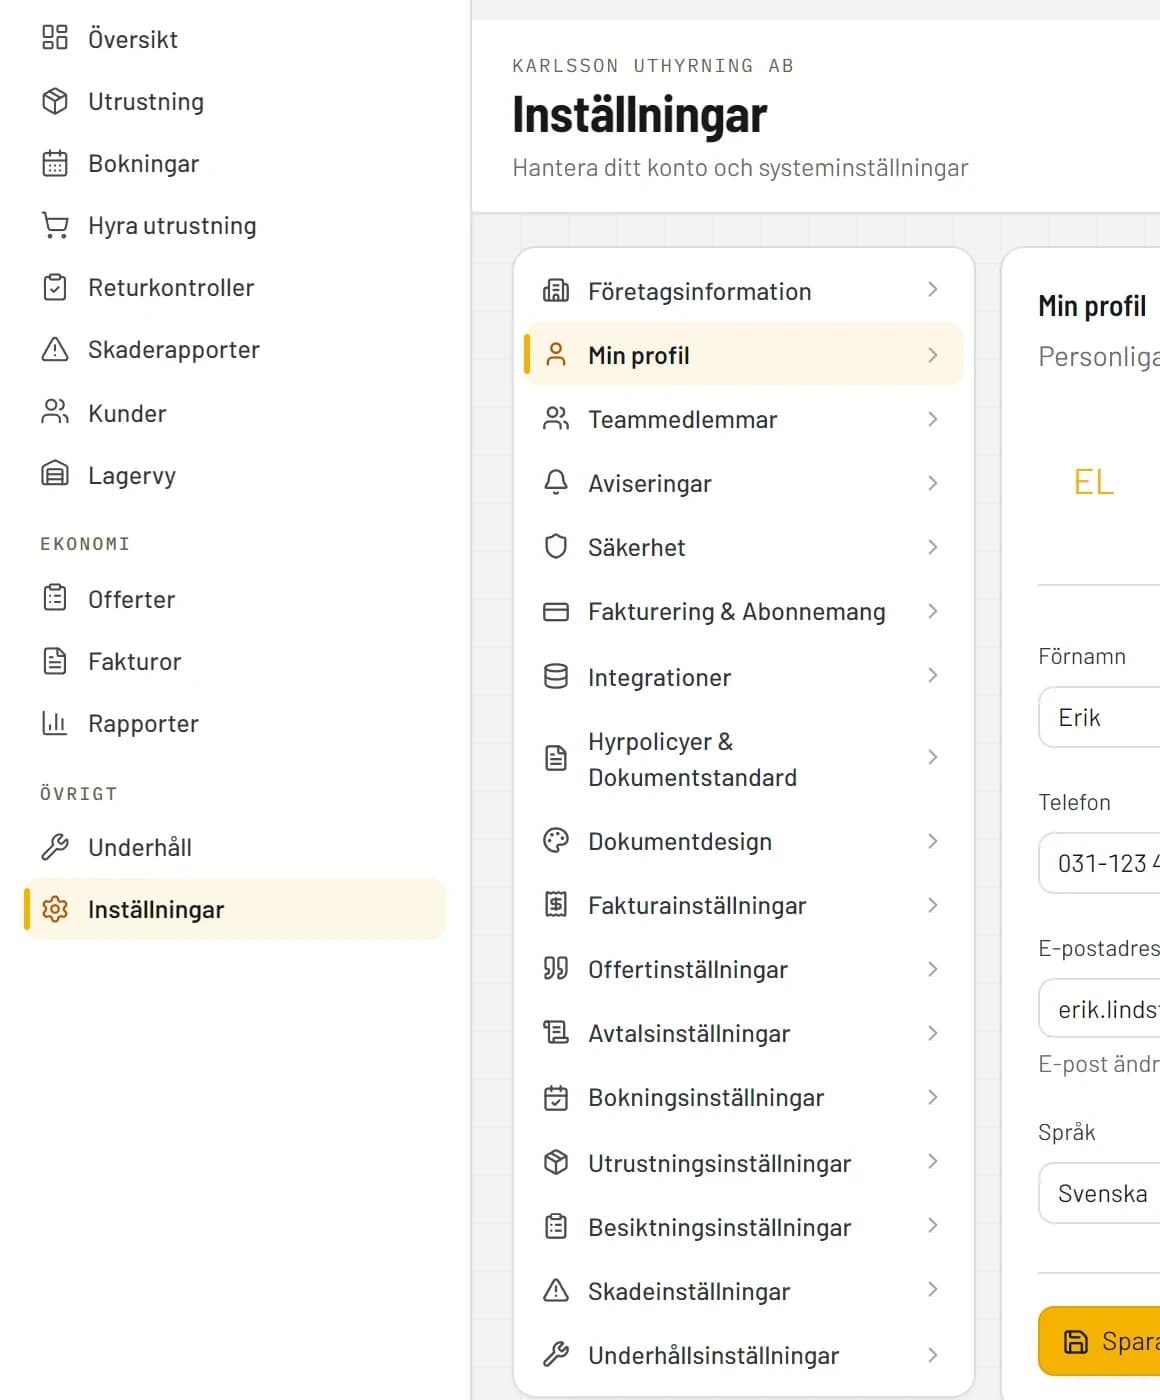Click the Inställningar gear icon
The image size is (1160, 1400).
[55, 909]
